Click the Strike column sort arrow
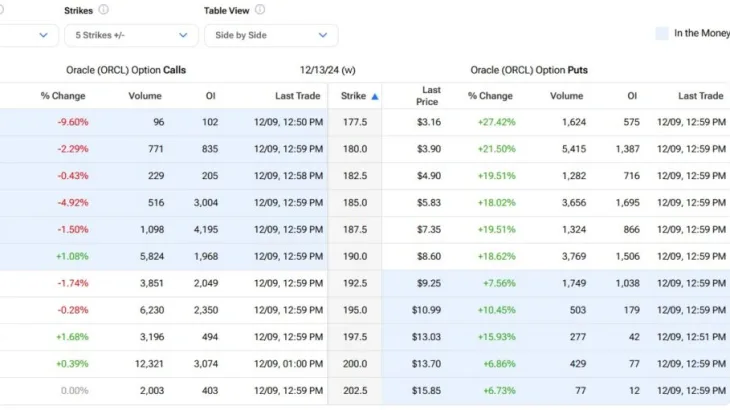 coord(375,97)
